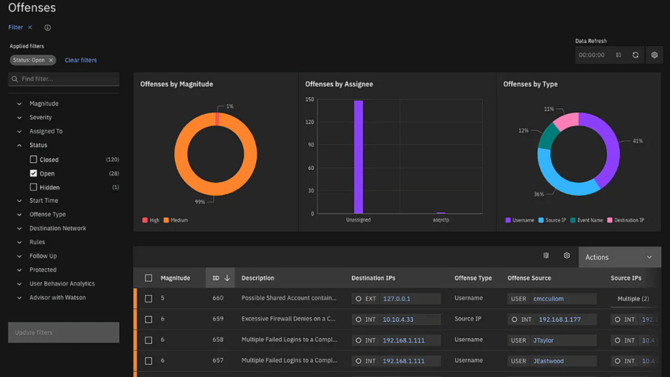Click the Update filters button

point(64,333)
